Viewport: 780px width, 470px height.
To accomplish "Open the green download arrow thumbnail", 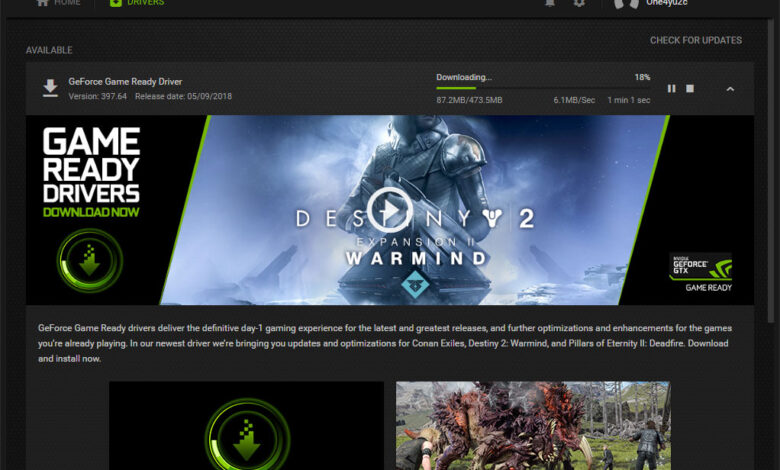I will (246, 425).
